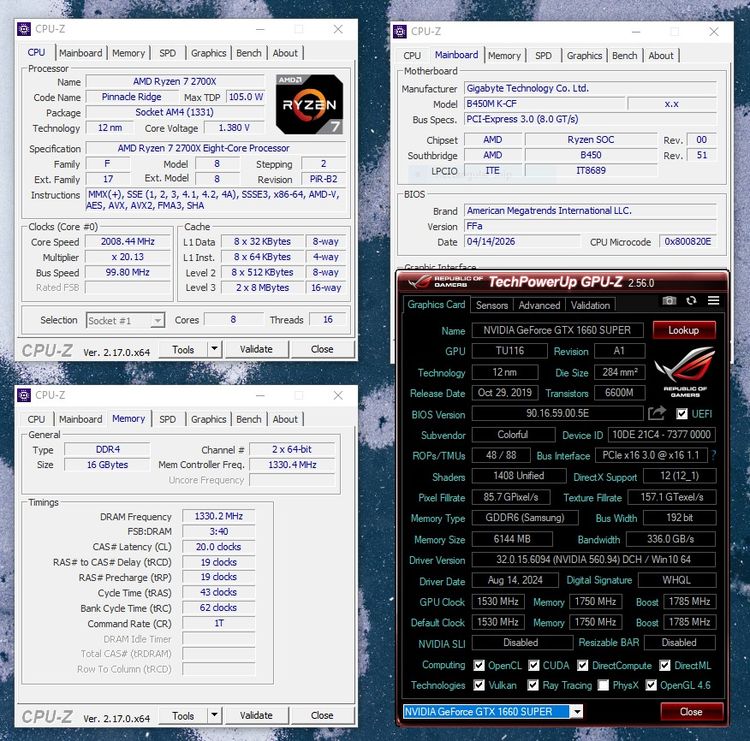Viewport: 750px width, 741px height.
Task: Toggle the UEFI checkbox
Action: [682, 414]
